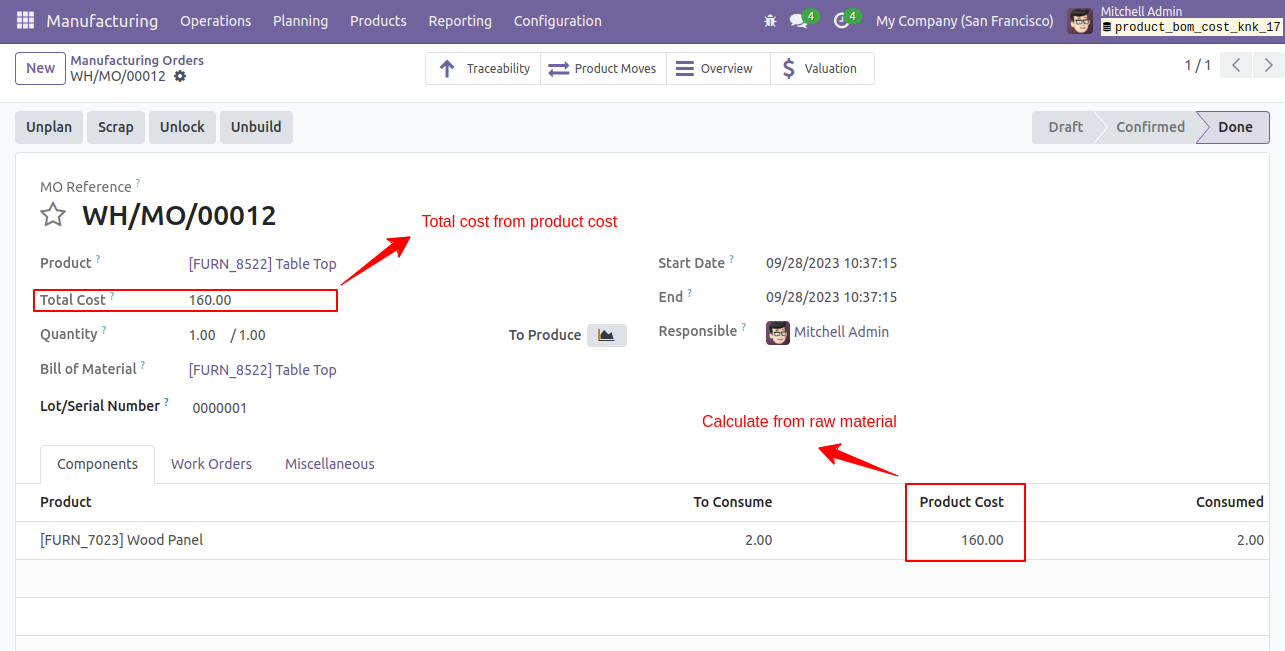Sort by Consumed column header

(x=1230, y=502)
